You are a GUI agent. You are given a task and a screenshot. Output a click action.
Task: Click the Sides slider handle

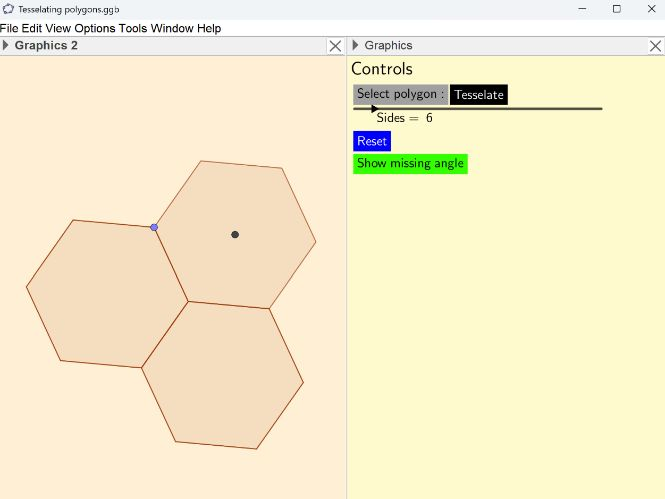(x=374, y=109)
